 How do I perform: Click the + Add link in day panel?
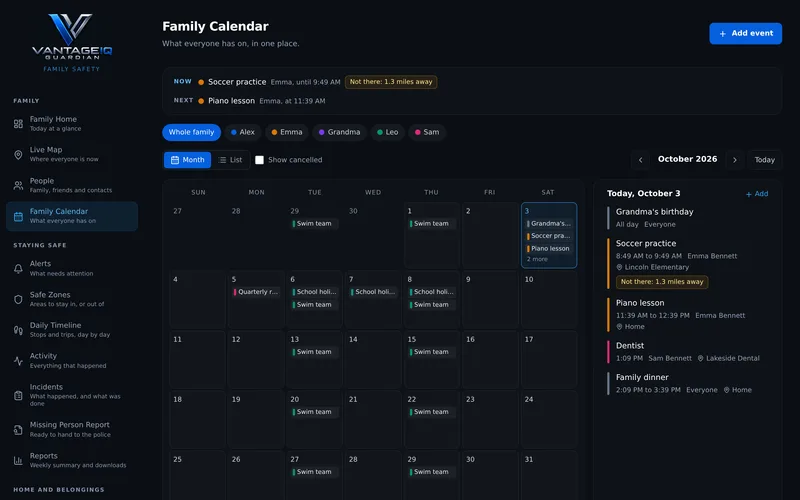tap(757, 194)
